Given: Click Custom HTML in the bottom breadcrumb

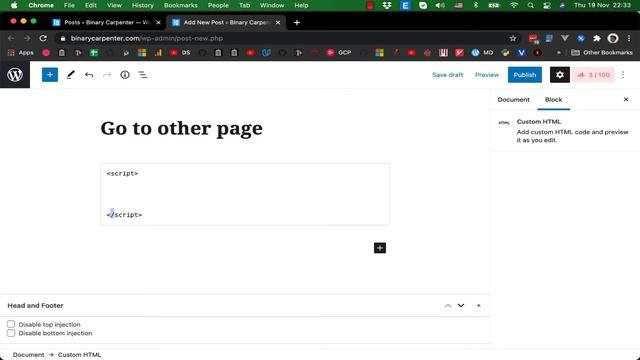Looking at the screenshot, I should pos(79,355).
